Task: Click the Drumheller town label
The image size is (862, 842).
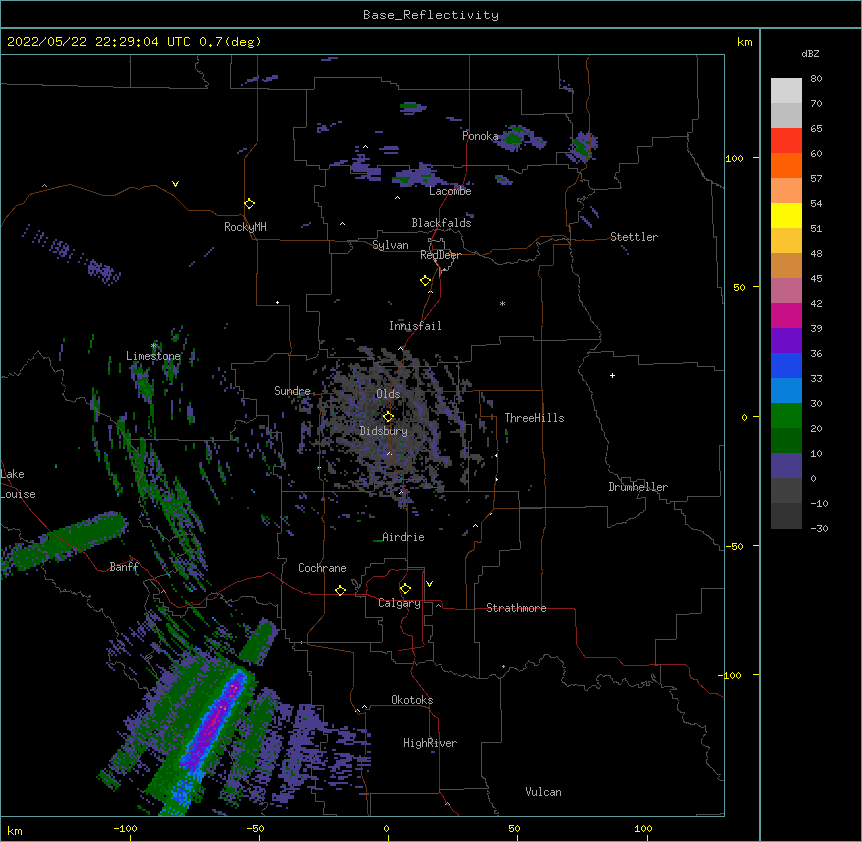Action: 638,487
